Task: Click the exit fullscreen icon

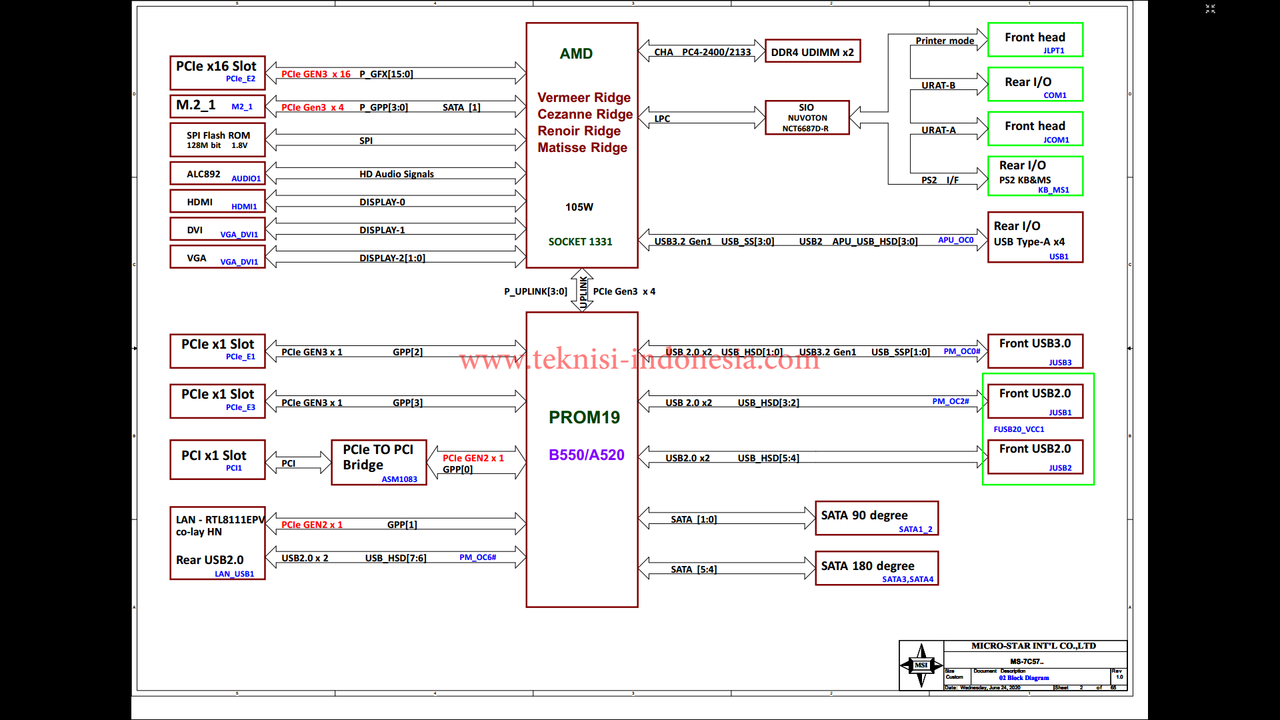Action: pos(1210,8)
